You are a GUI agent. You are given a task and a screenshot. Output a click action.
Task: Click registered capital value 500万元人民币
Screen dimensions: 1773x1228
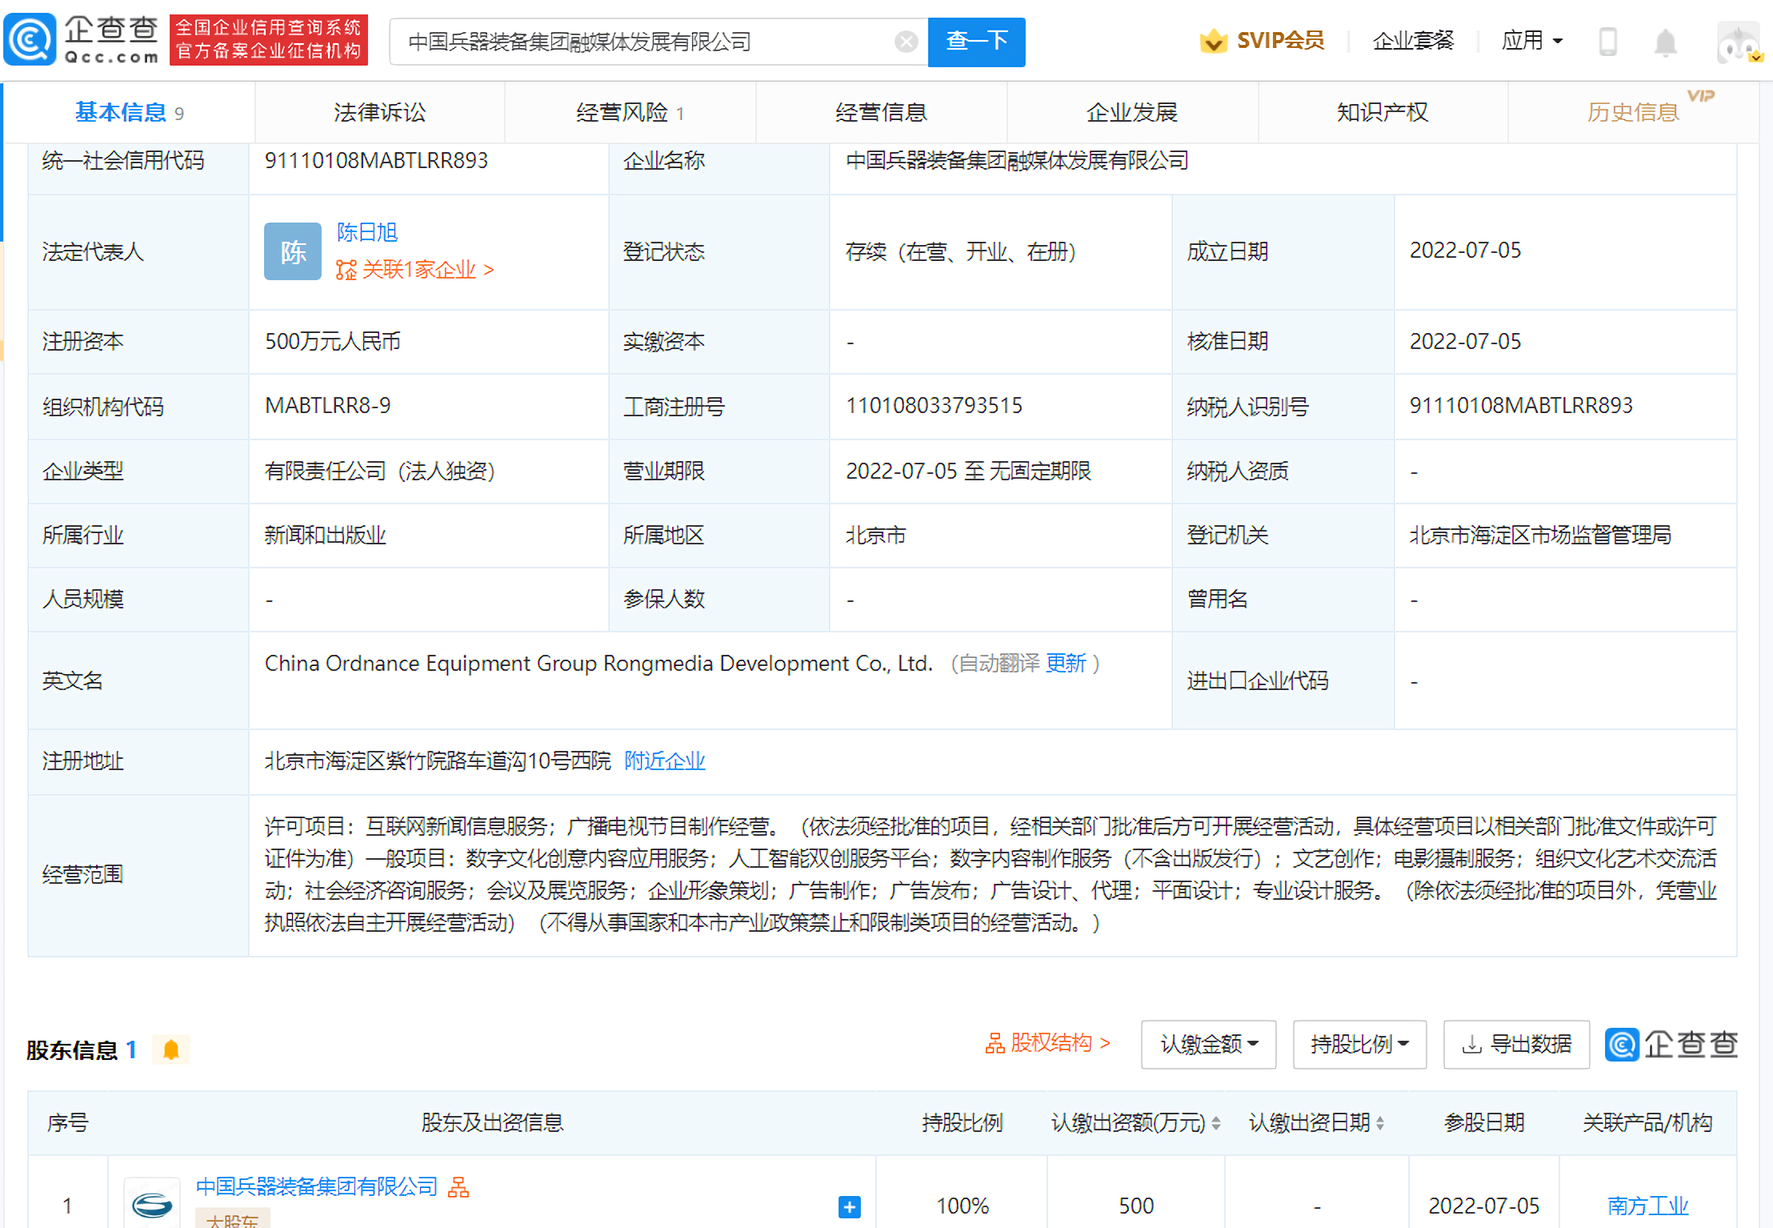click(x=332, y=341)
